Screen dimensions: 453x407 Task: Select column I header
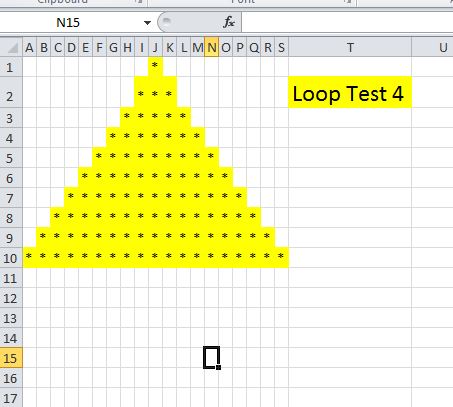pos(141,48)
